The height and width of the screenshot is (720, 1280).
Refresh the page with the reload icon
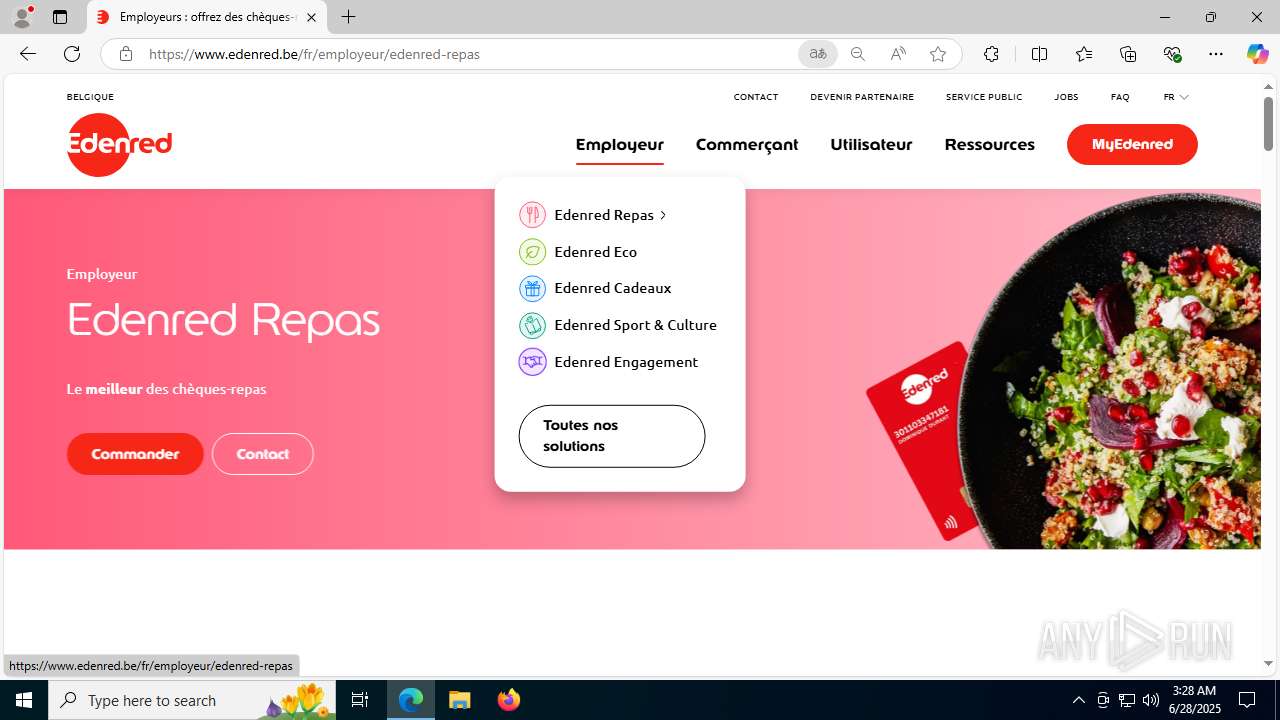(x=72, y=54)
